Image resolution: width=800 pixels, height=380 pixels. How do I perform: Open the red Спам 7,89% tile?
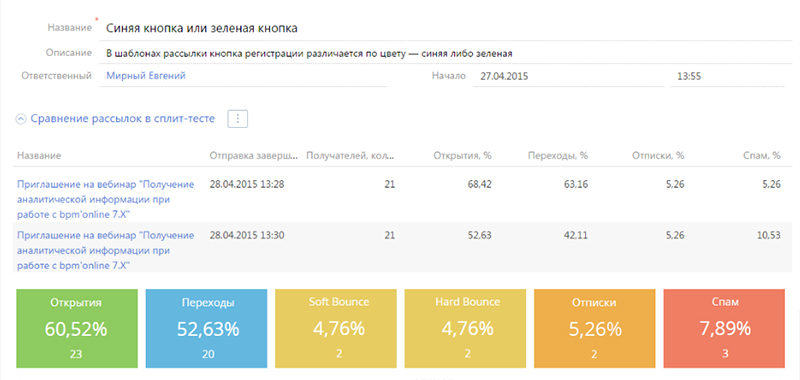tap(724, 328)
